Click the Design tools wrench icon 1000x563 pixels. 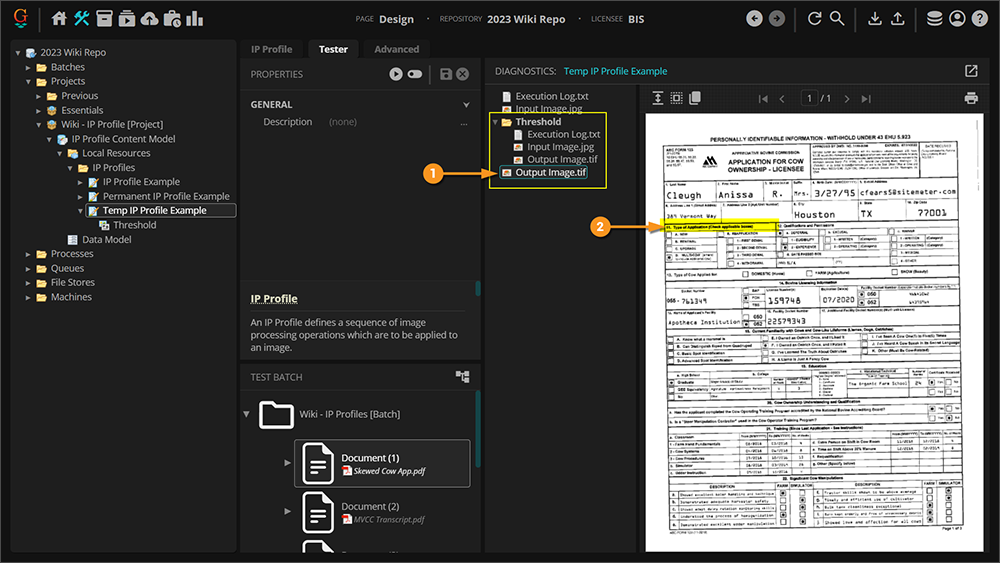coord(82,19)
